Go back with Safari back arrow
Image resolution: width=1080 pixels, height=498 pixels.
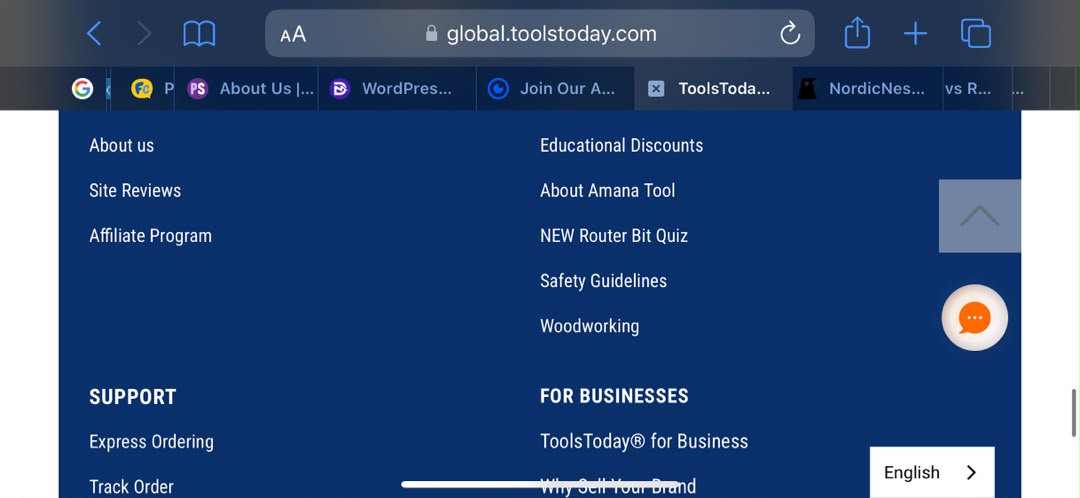[94, 33]
